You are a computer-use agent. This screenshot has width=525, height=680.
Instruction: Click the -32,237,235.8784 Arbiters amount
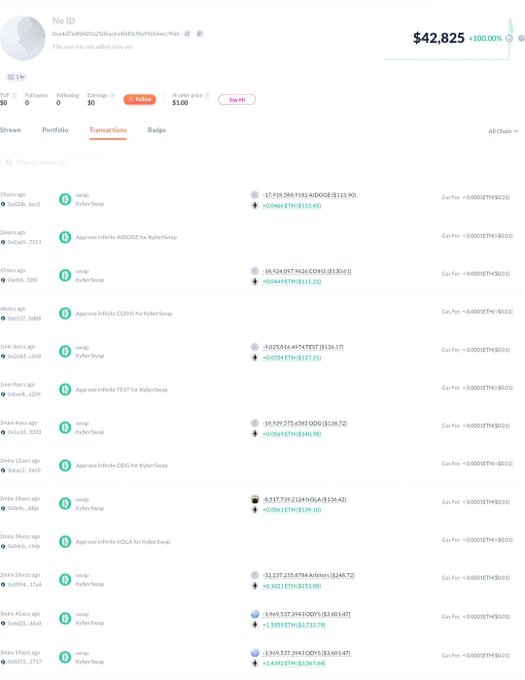pyautogui.click(x=309, y=575)
